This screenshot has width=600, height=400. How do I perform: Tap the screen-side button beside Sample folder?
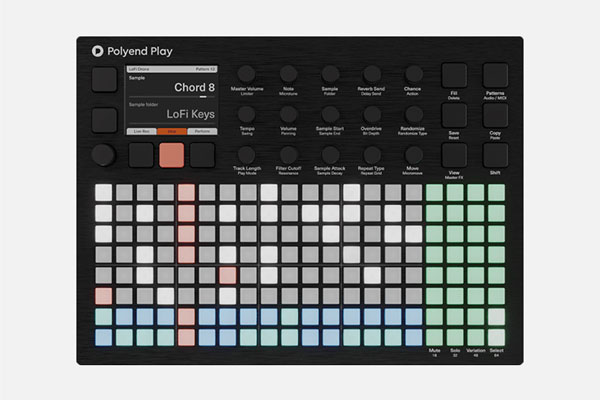tap(104, 120)
